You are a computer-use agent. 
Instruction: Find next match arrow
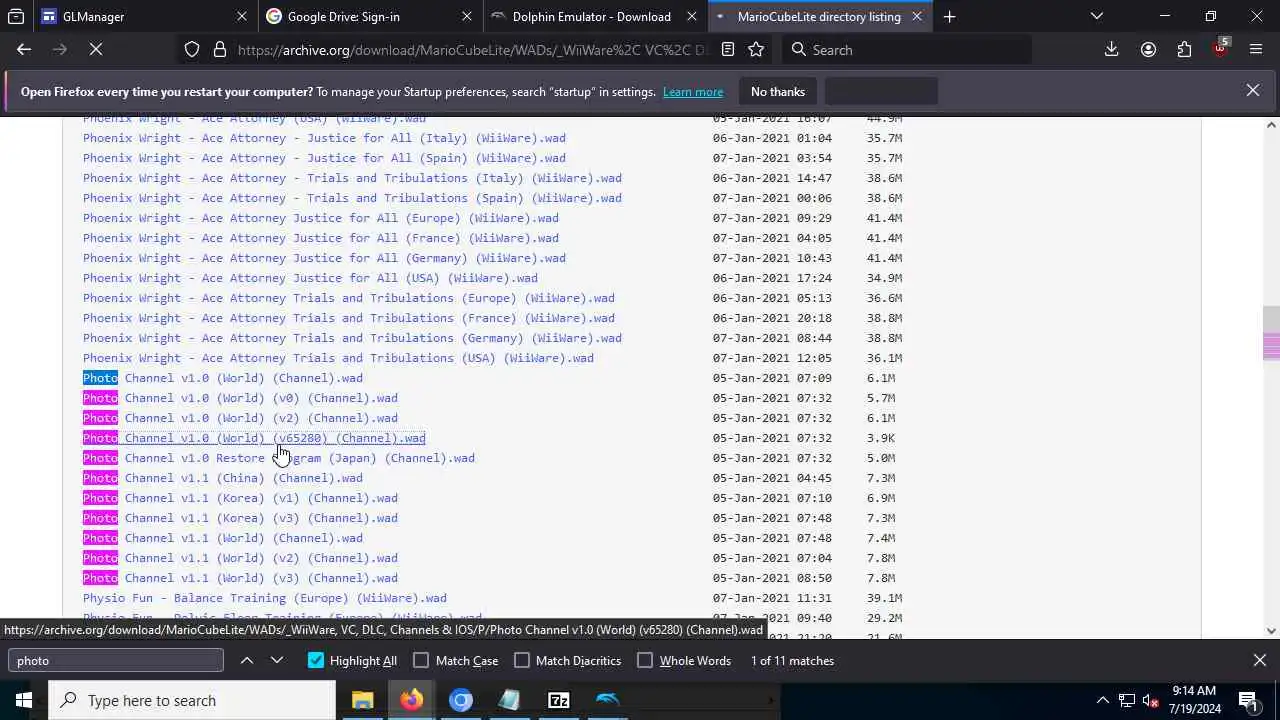(x=277, y=660)
